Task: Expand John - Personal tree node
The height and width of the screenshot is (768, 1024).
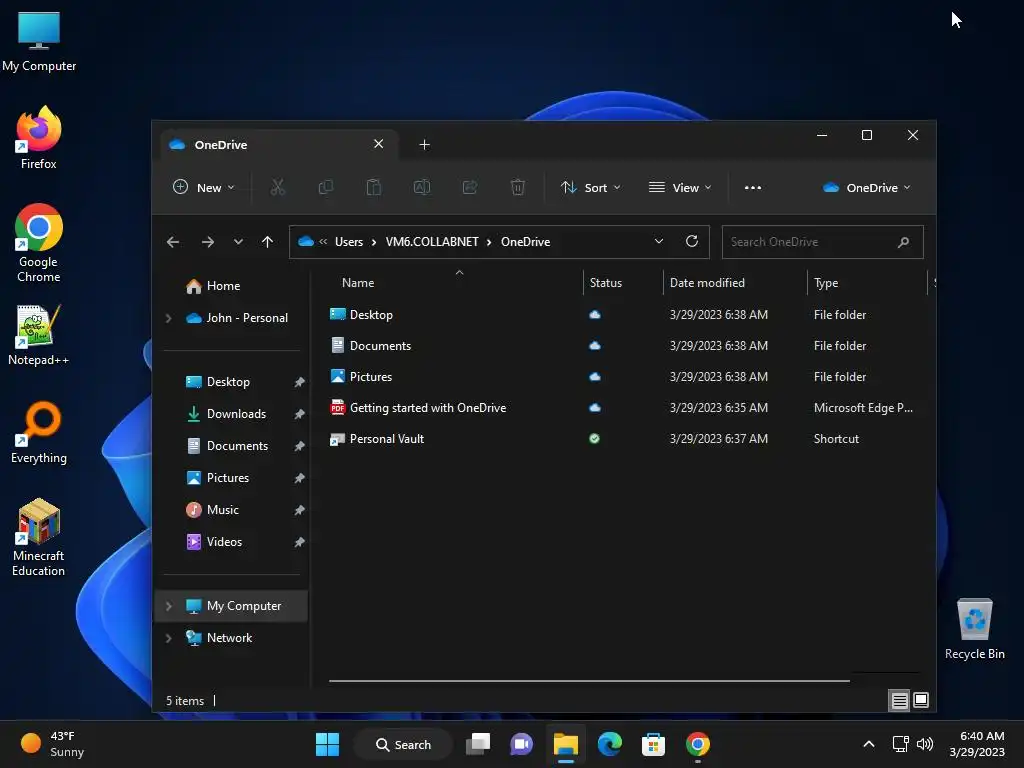Action: [x=168, y=318]
